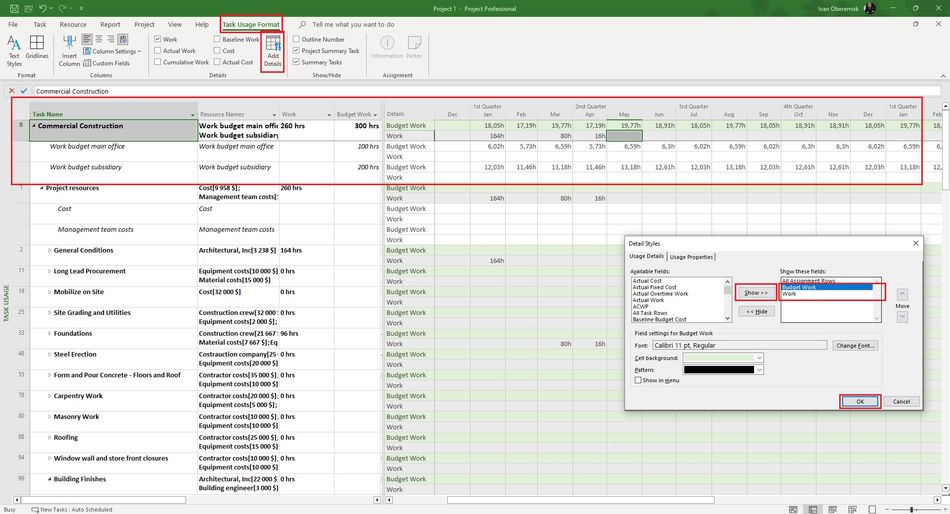Switch to Report view in status bar
The width and height of the screenshot is (950, 514).
[872, 509]
